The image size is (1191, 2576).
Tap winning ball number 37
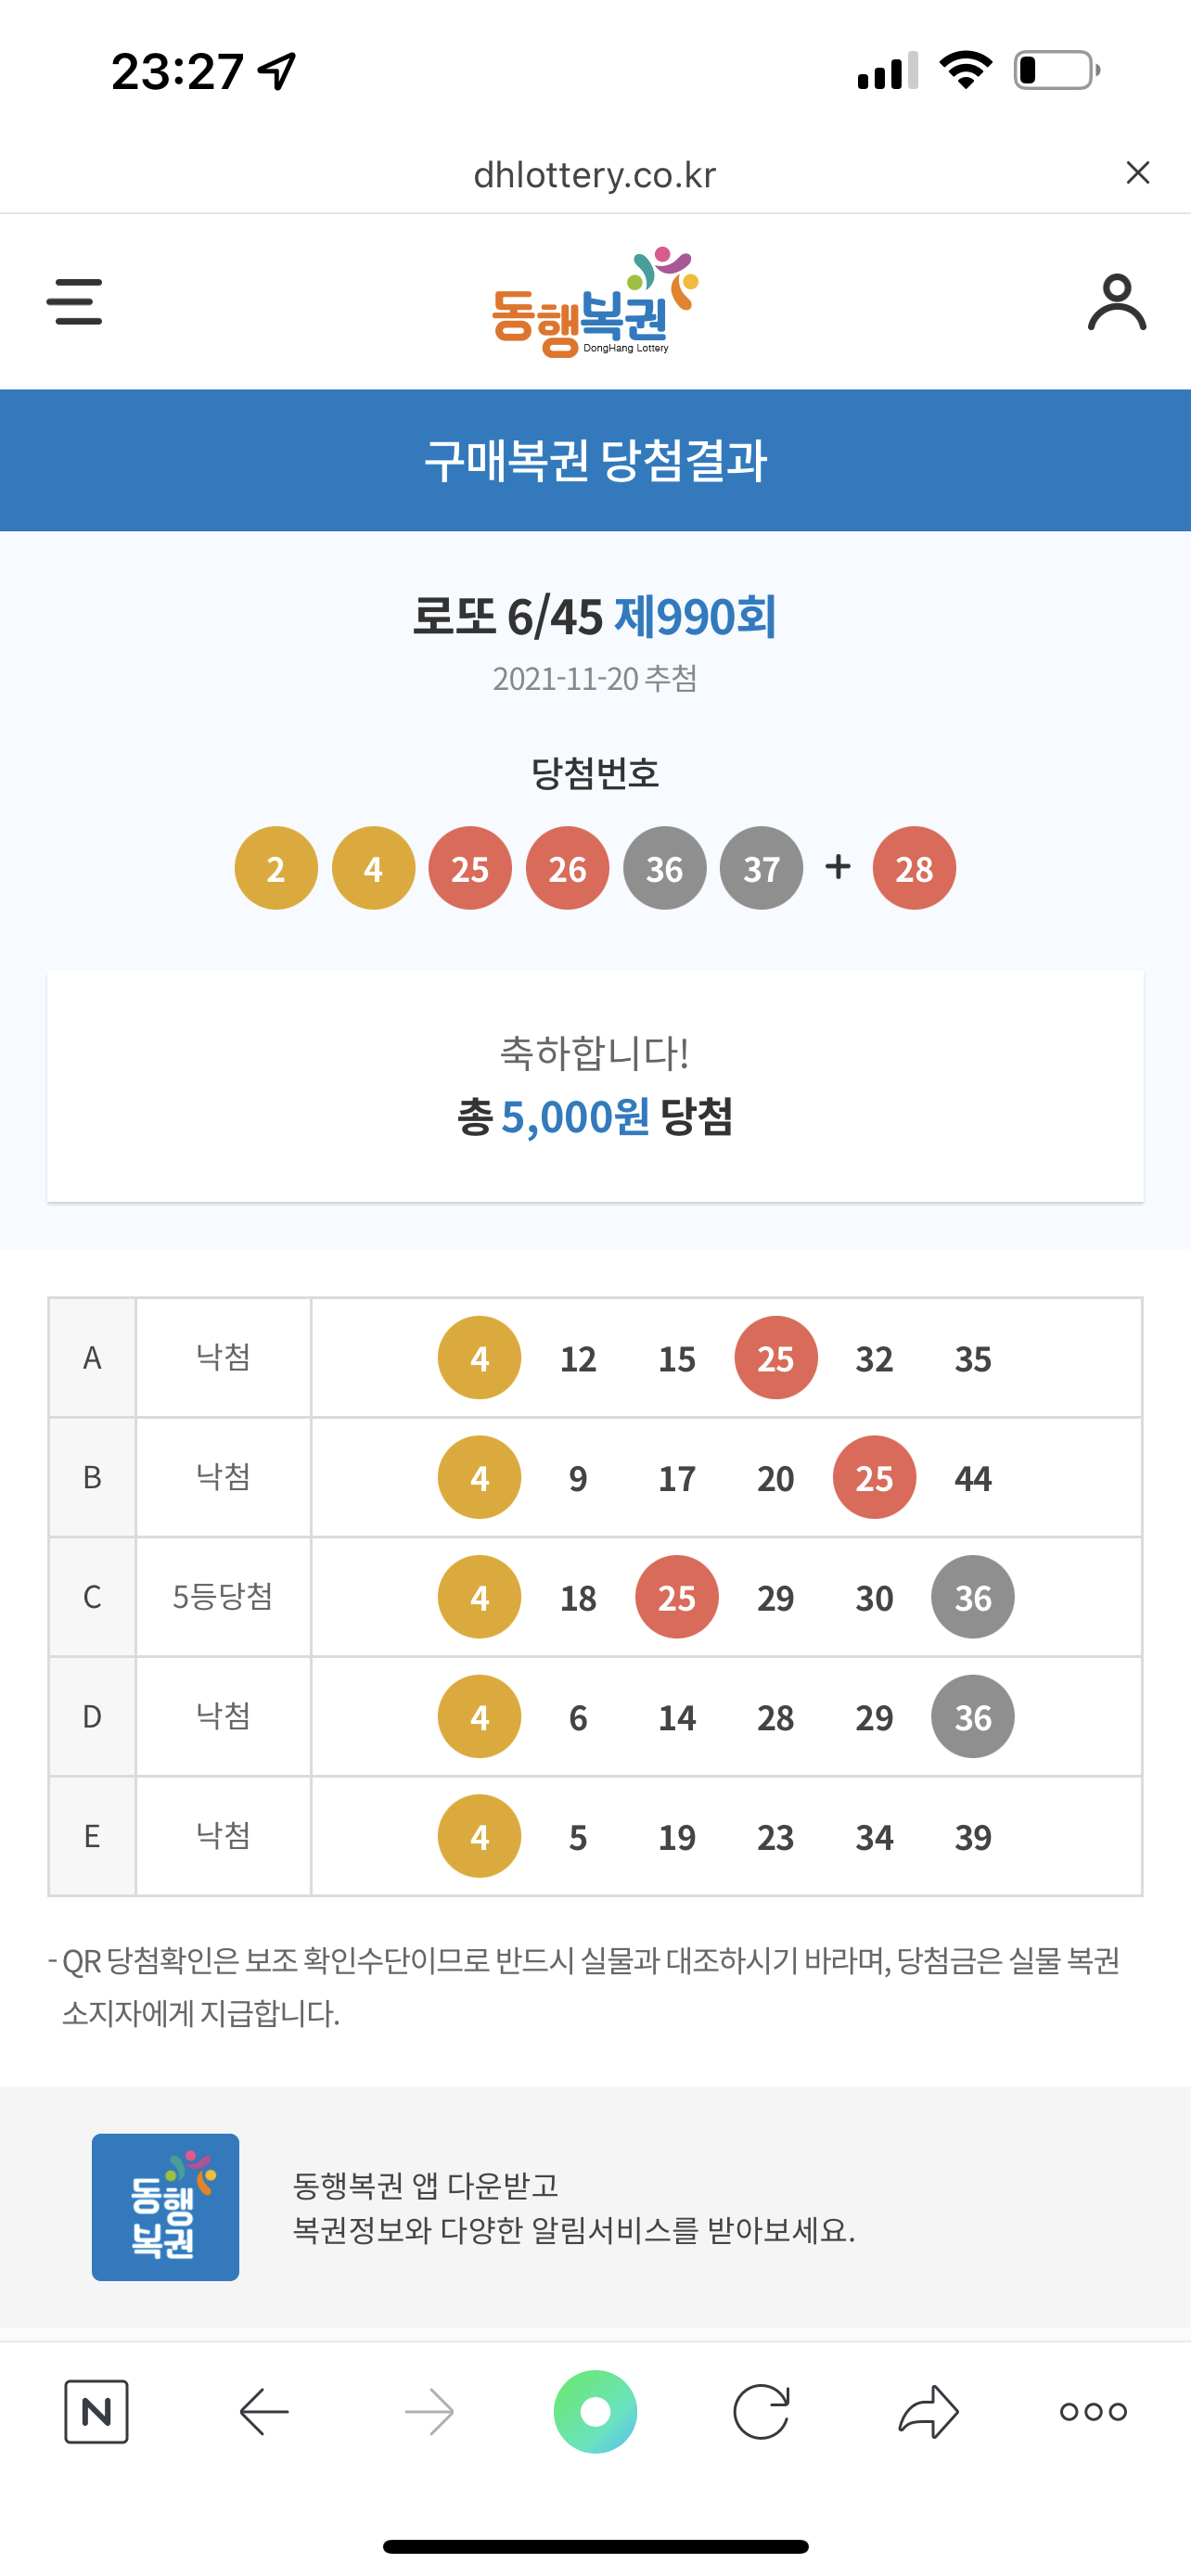(x=761, y=868)
